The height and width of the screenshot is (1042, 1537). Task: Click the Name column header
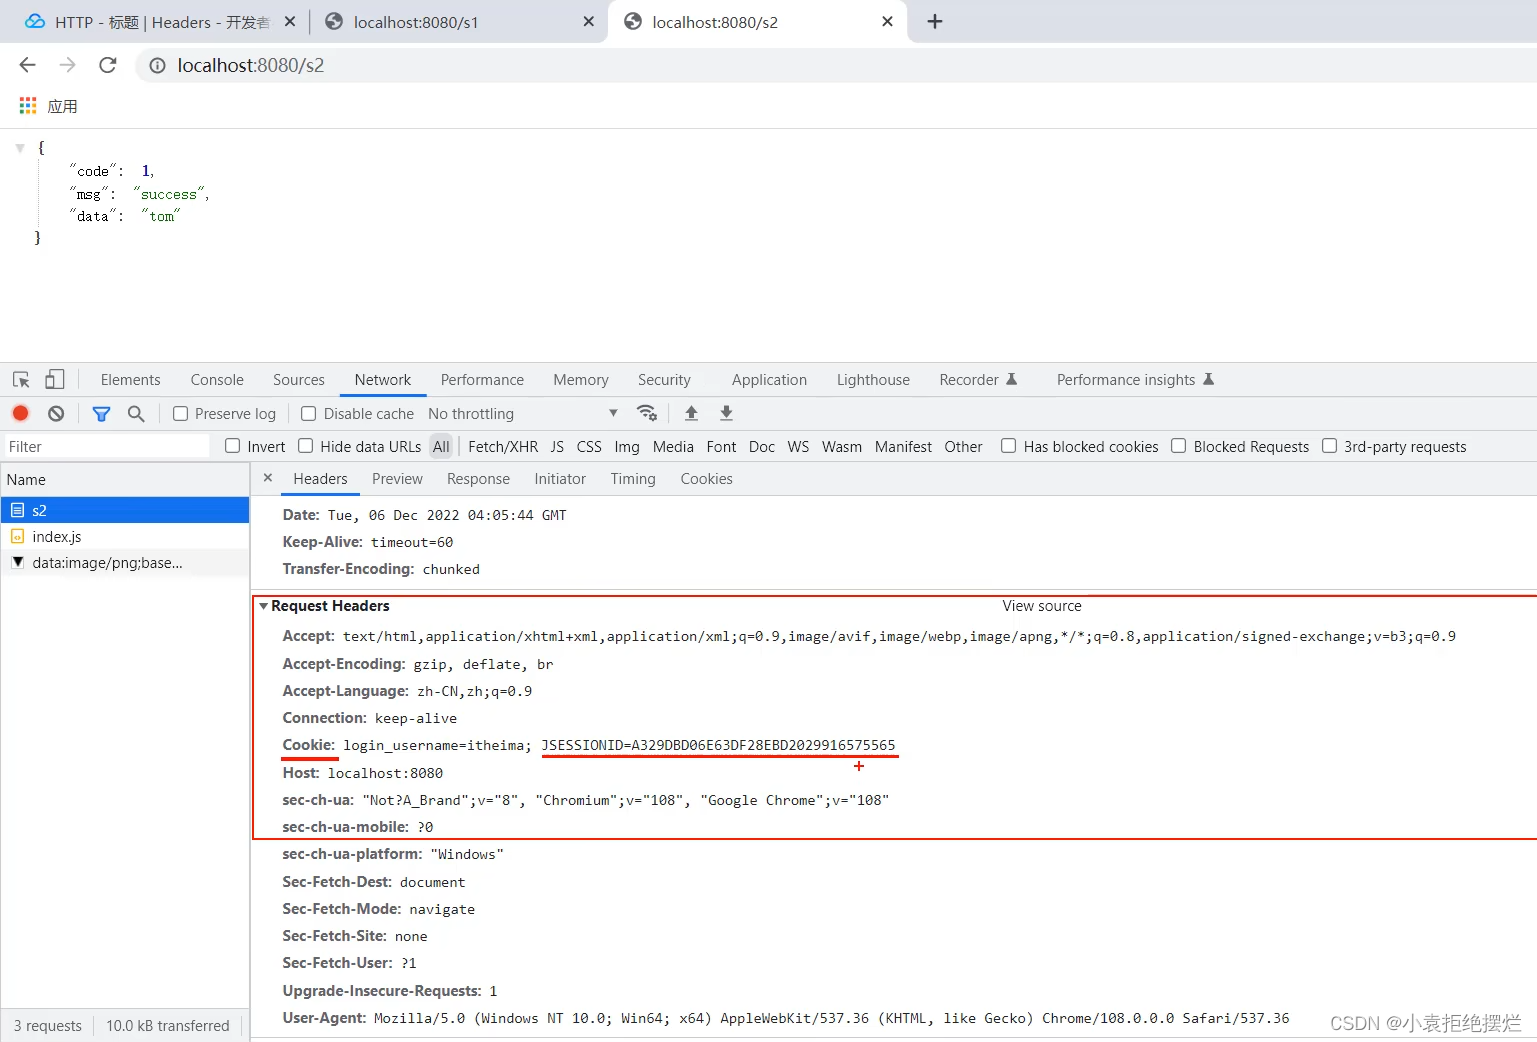(125, 480)
